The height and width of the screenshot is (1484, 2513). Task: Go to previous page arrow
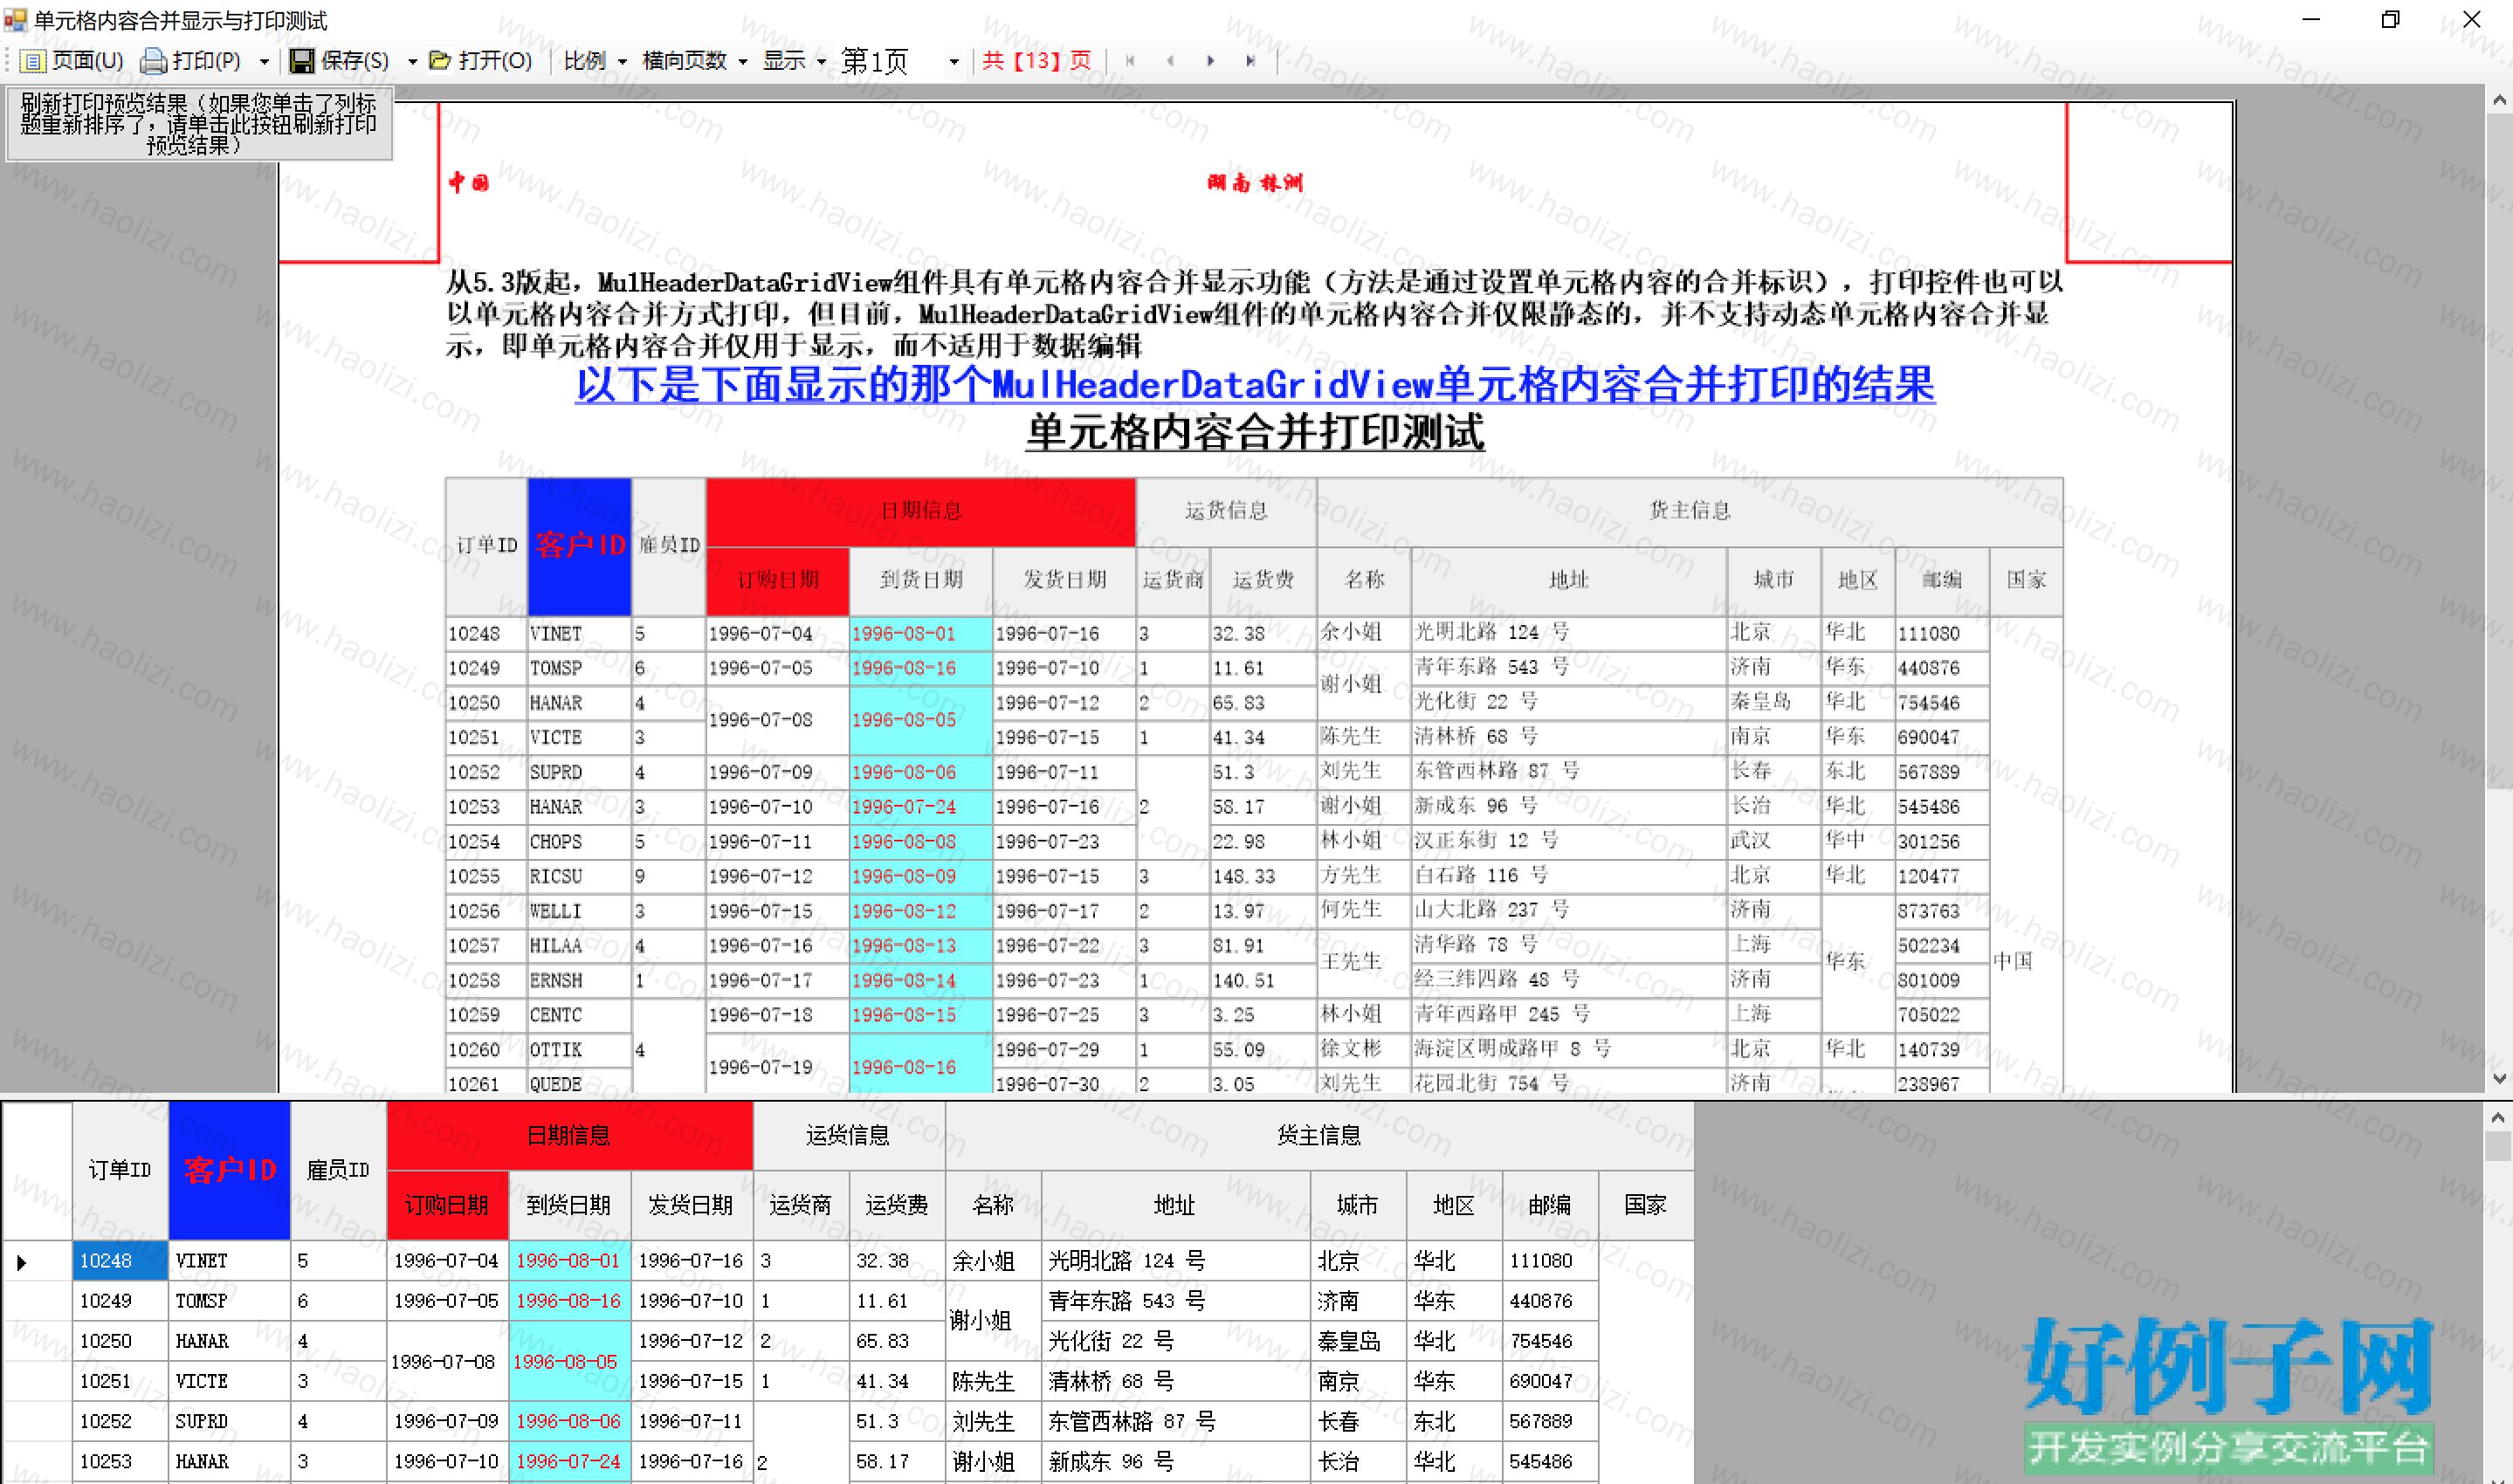pos(1170,61)
